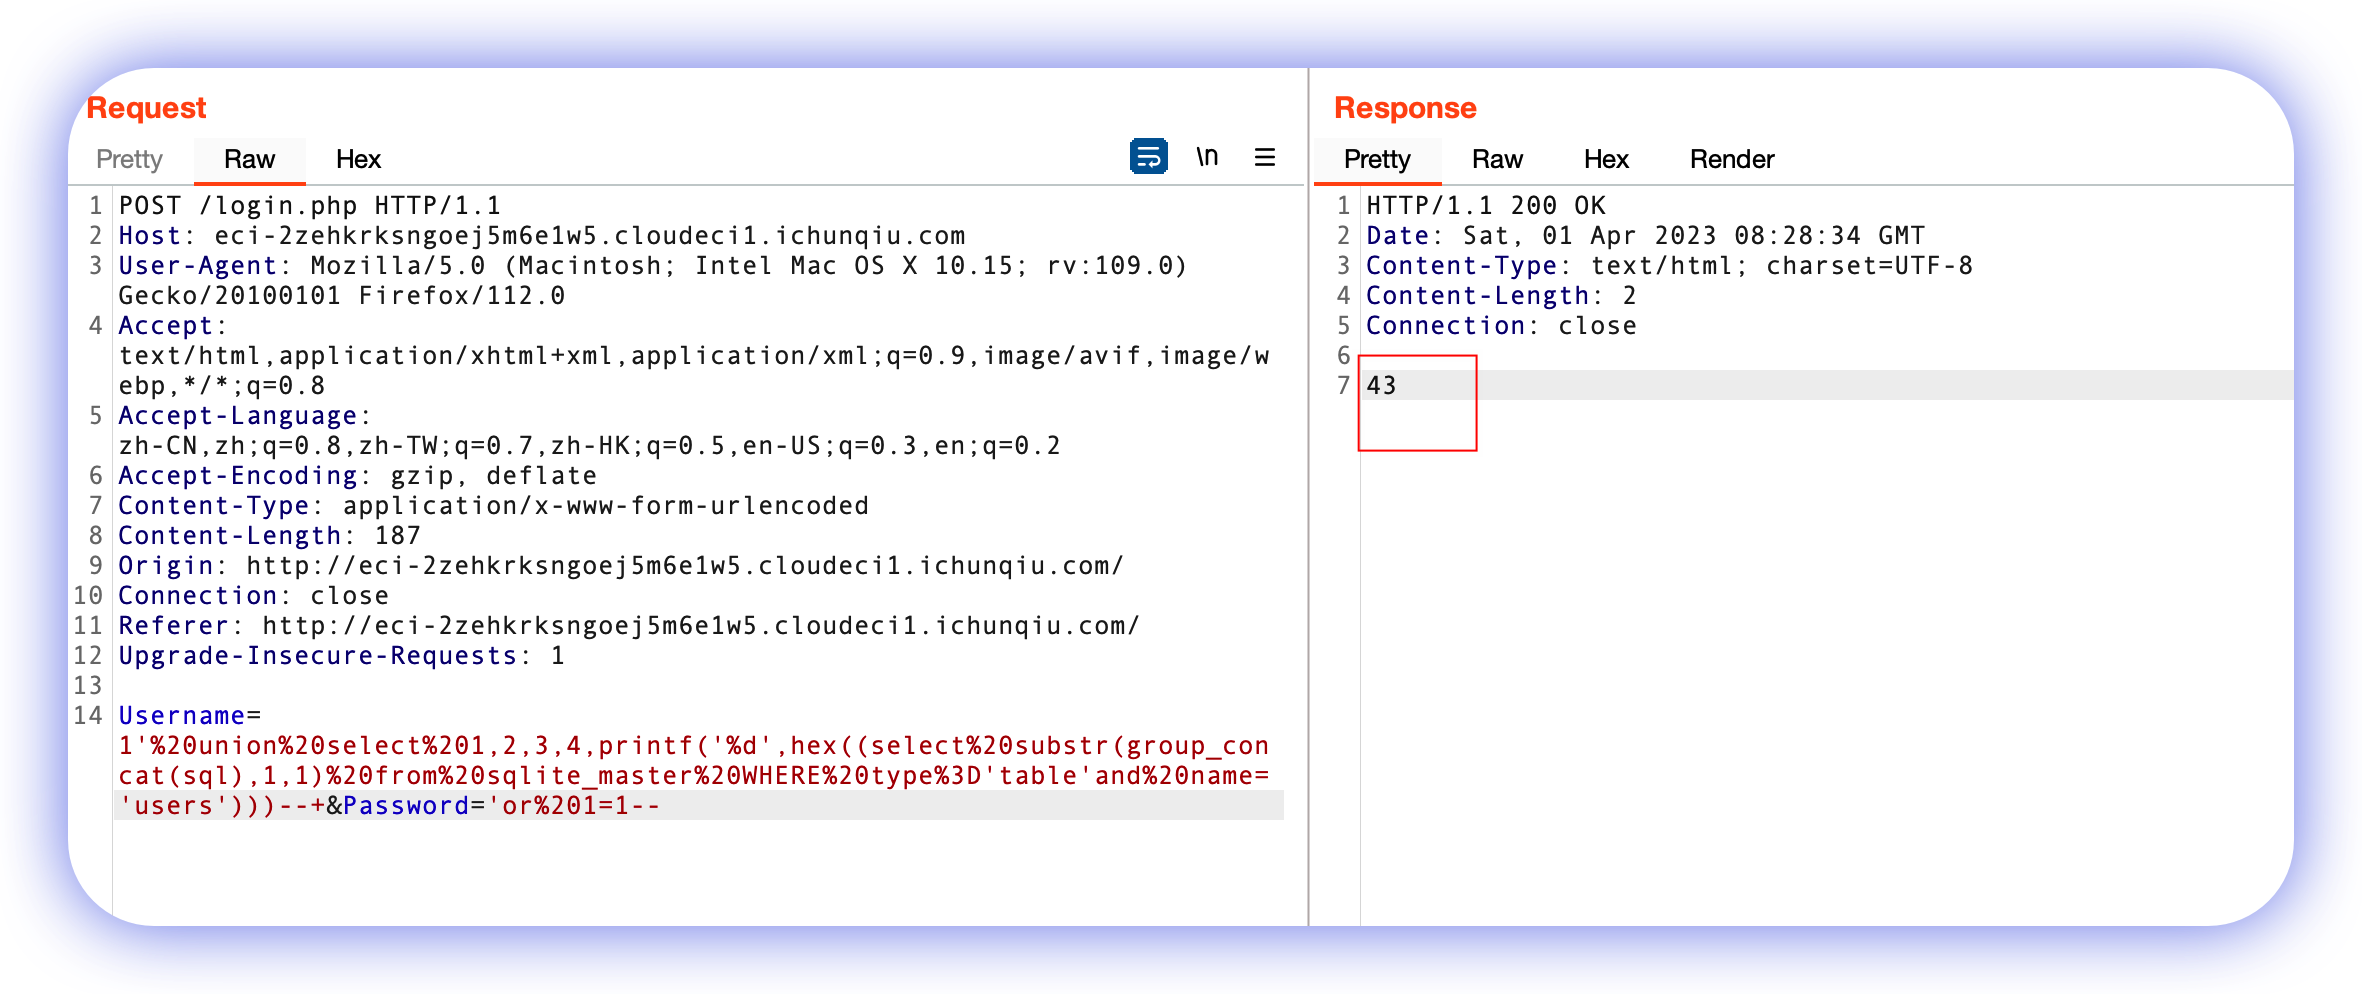Switch to the Request Pretty tab
The height and width of the screenshot is (994, 2362).
click(x=129, y=159)
